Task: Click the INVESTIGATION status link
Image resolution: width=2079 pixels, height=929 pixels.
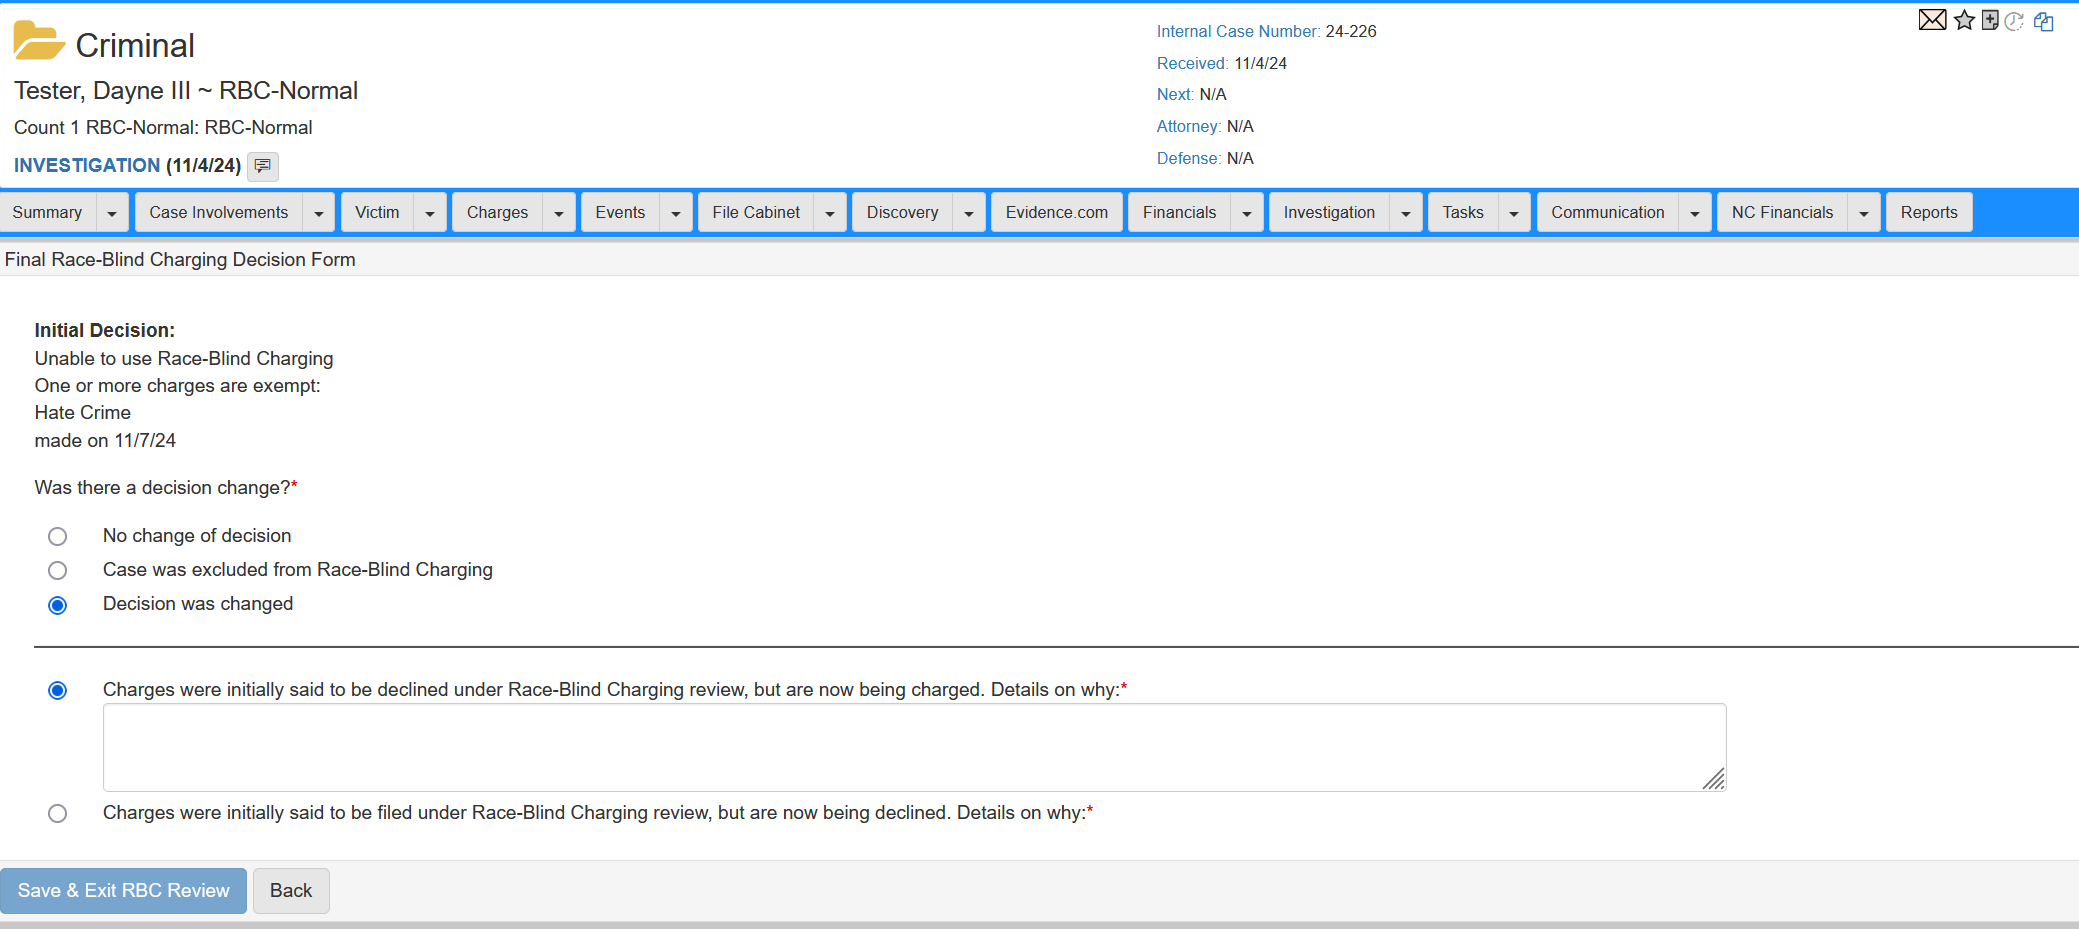Action: click(87, 166)
